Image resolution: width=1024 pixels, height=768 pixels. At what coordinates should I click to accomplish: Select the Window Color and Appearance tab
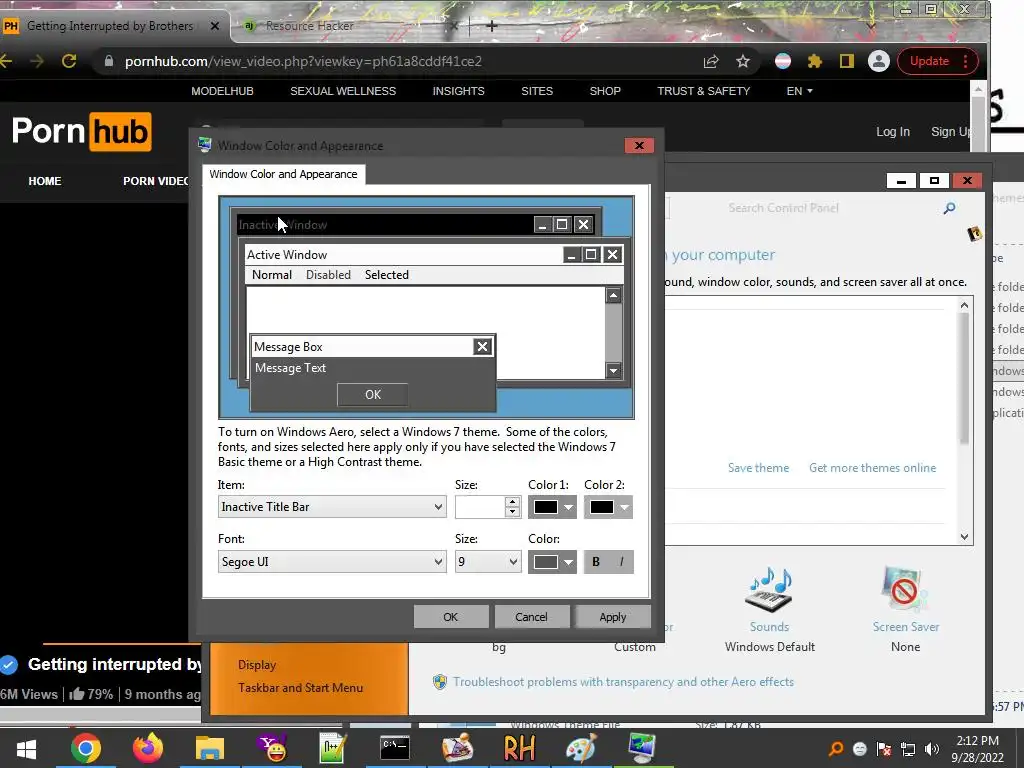[283, 174]
